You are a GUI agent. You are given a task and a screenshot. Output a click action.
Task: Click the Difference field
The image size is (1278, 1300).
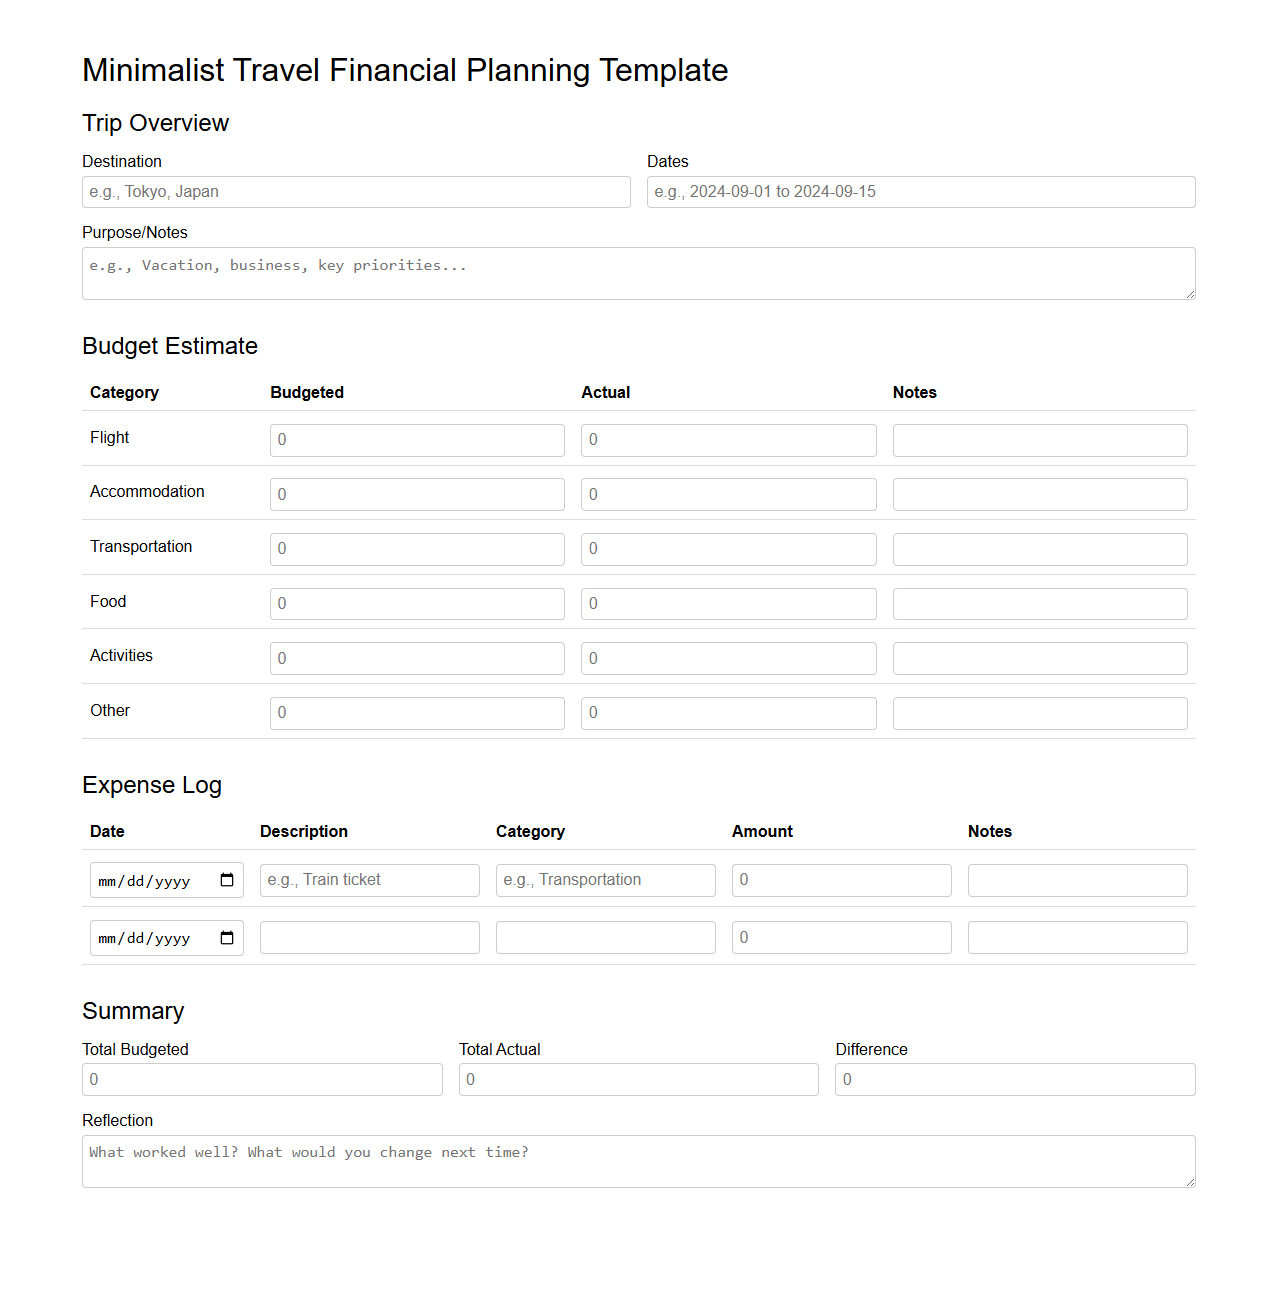1014,1079
